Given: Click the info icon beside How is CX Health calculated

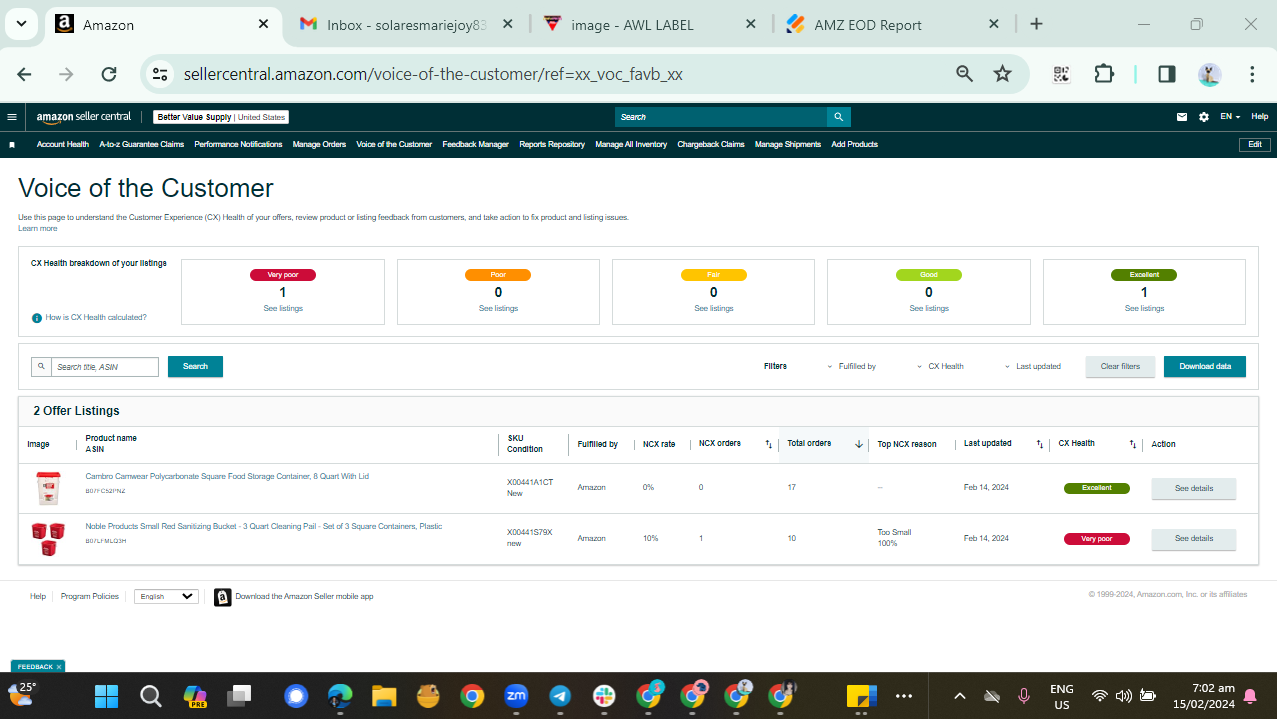Looking at the screenshot, I should pyautogui.click(x=37, y=317).
